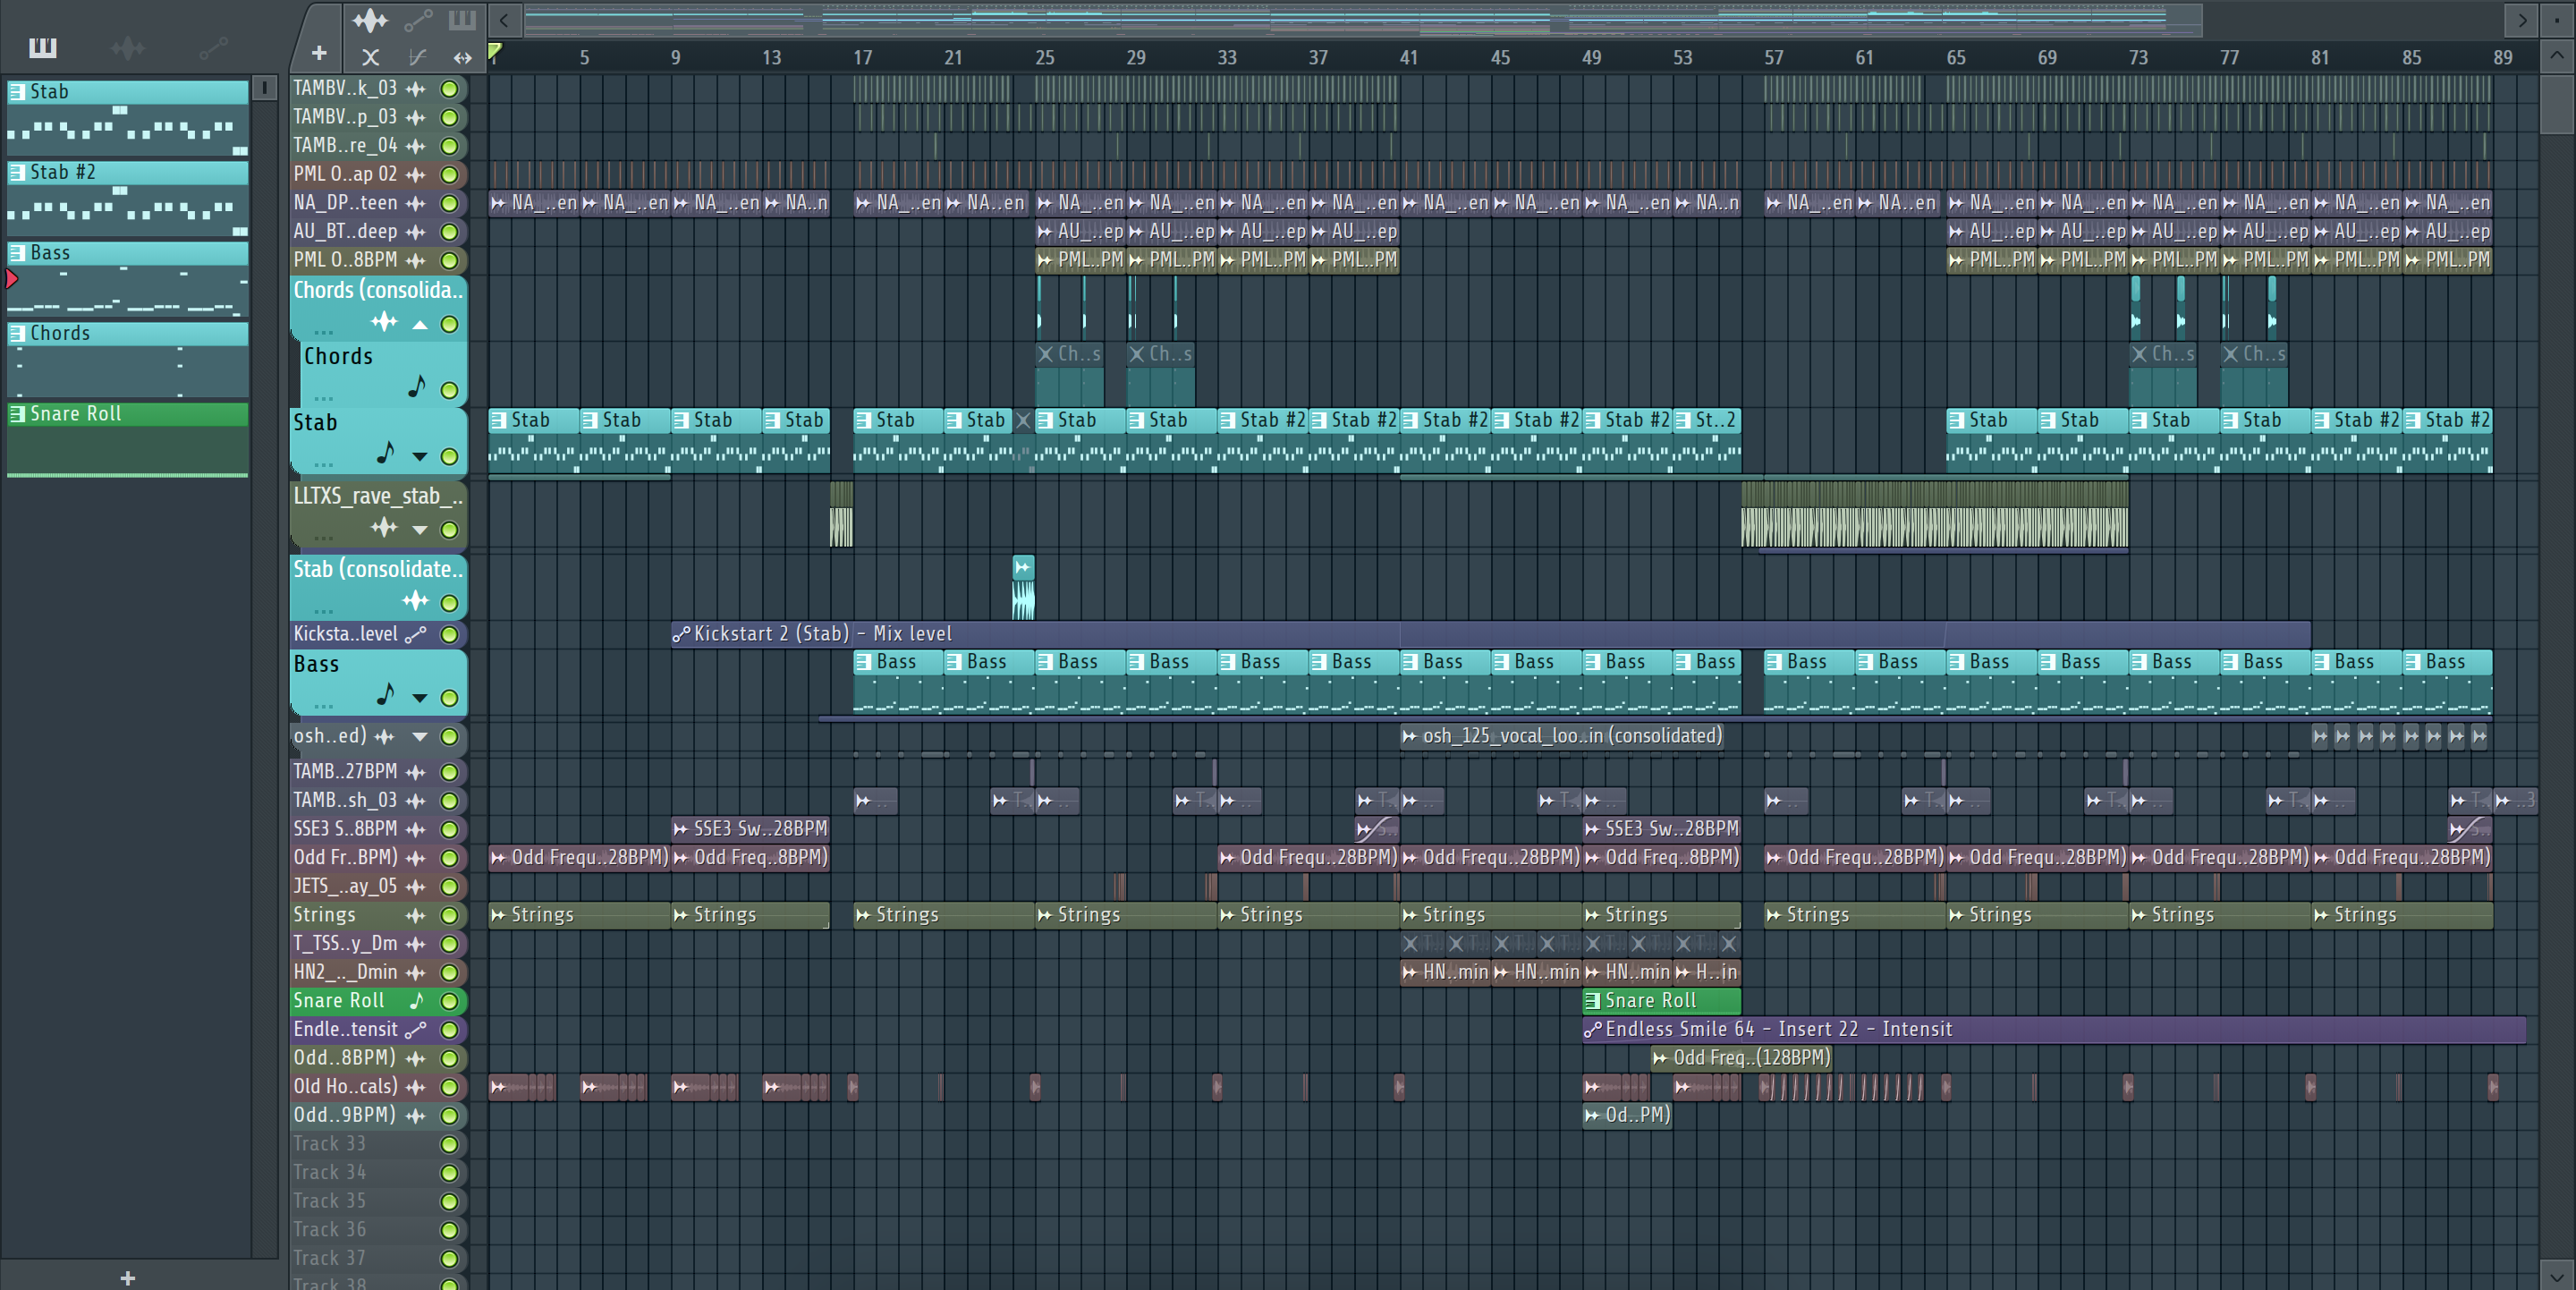Expand the Stab track group arrow

point(420,457)
